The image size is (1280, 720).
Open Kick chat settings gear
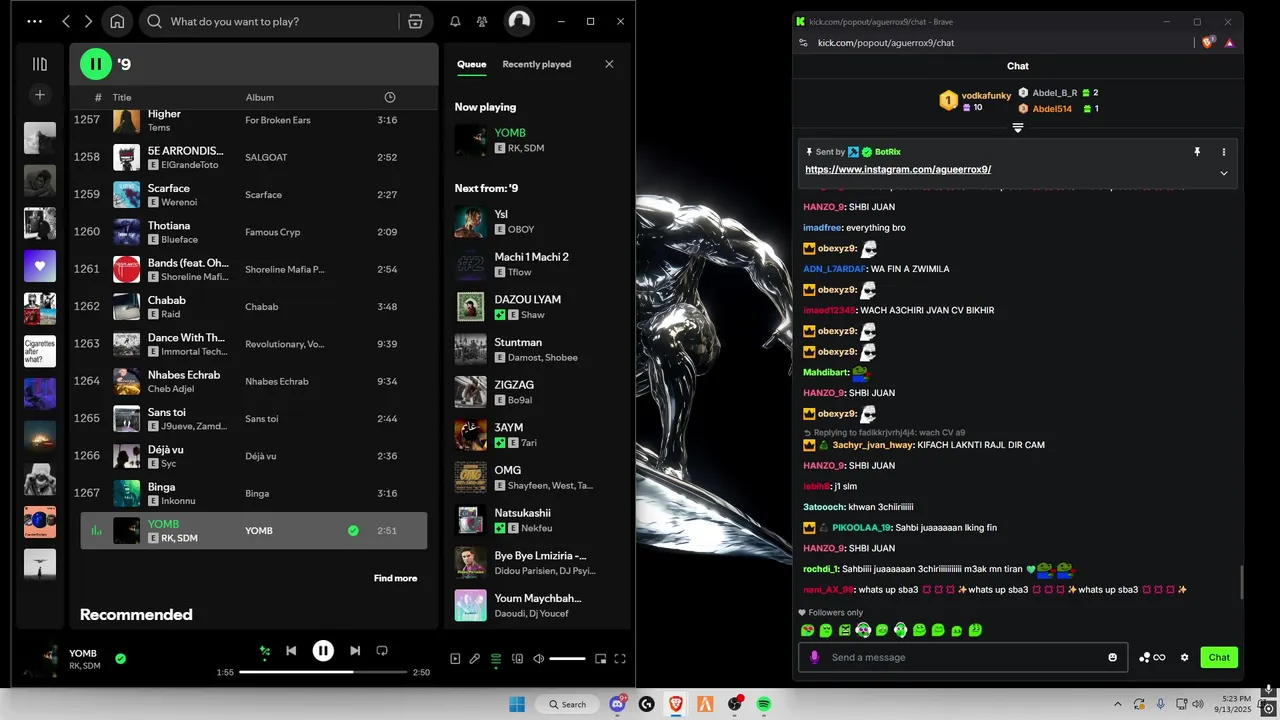coord(1185,657)
